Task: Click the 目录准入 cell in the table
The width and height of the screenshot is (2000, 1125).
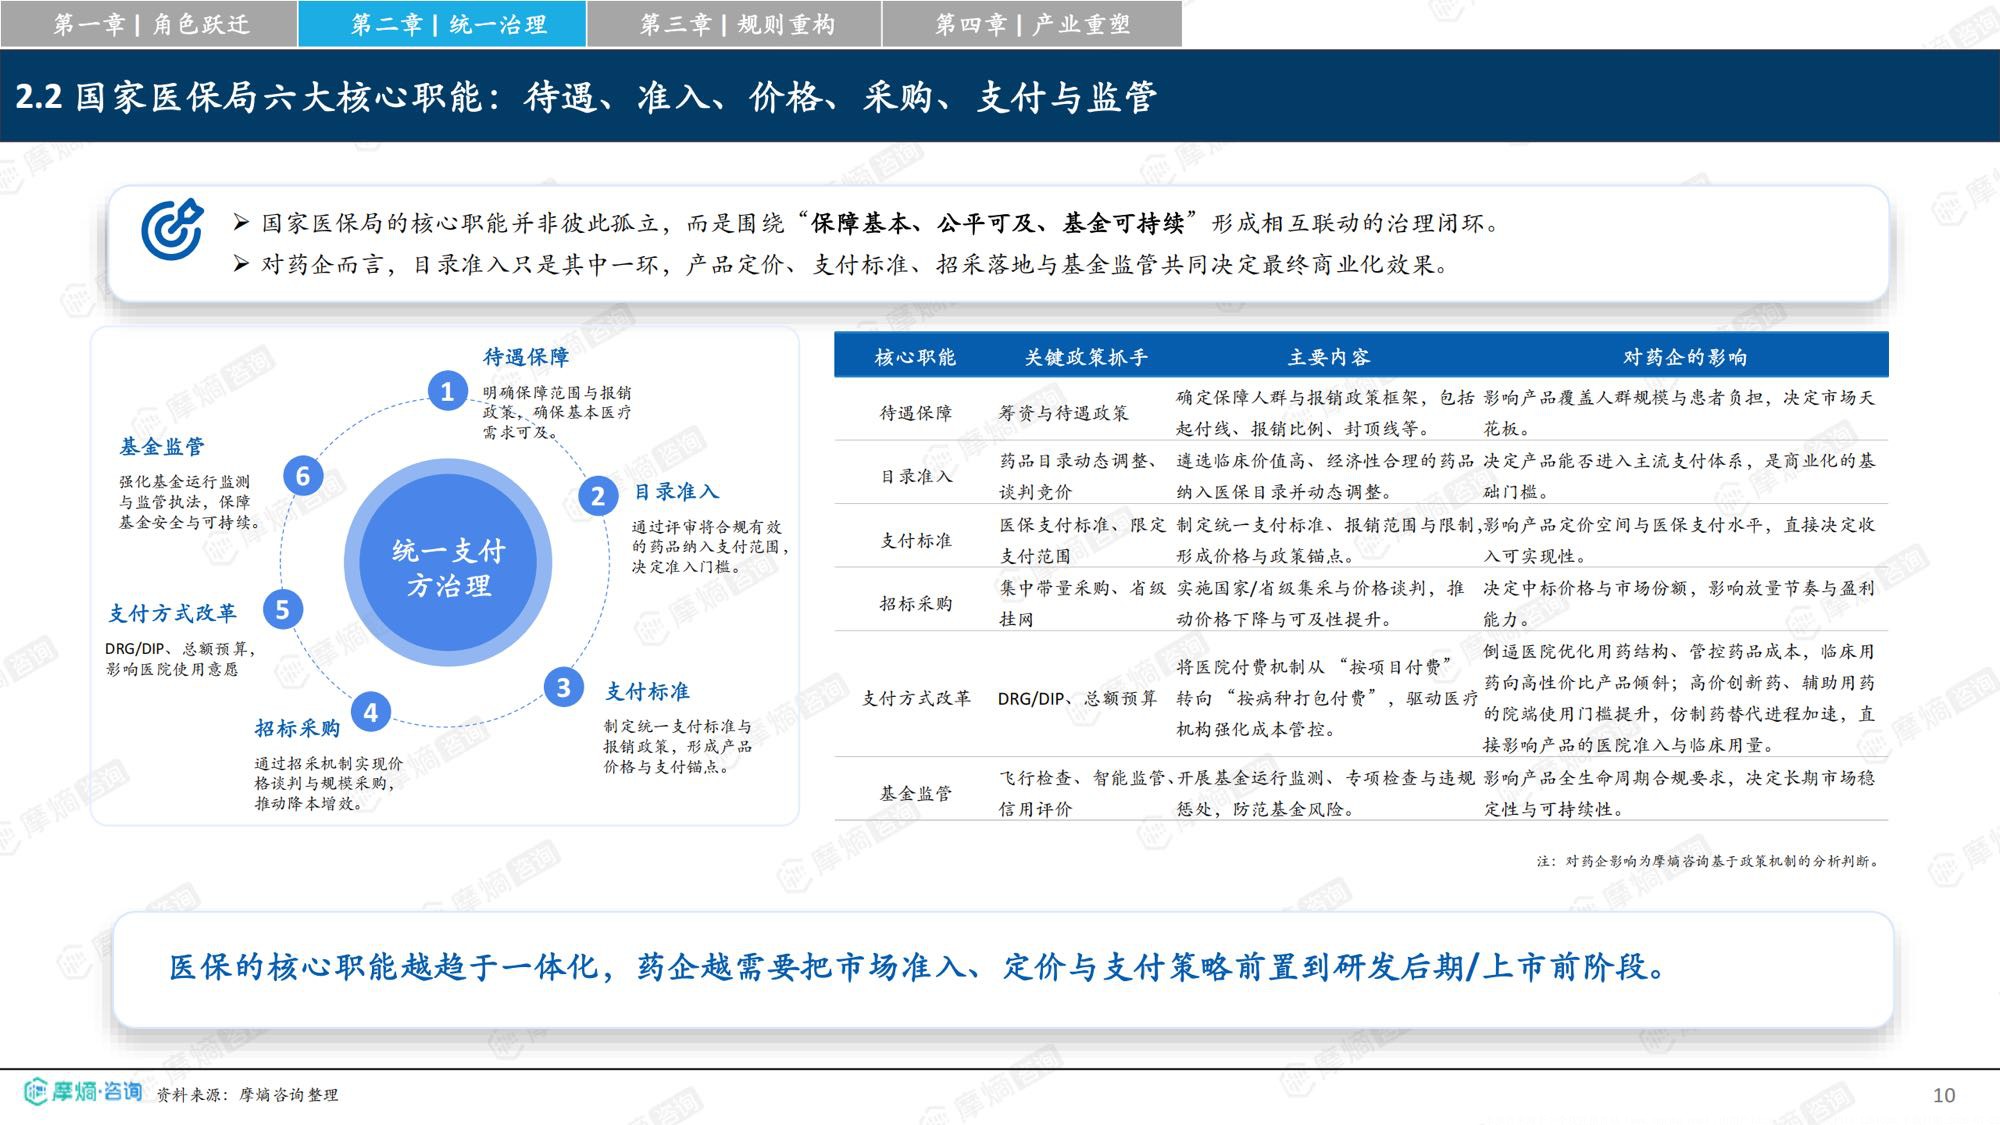Action: click(x=915, y=476)
